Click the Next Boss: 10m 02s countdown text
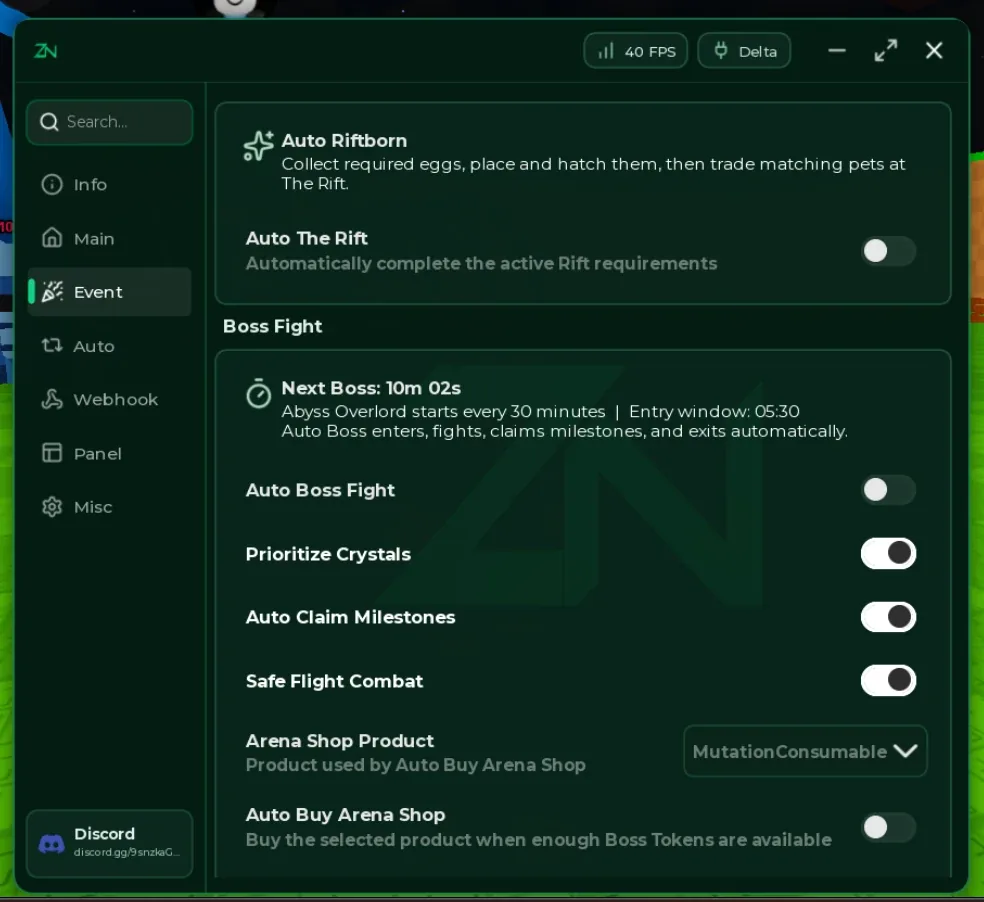The width and height of the screenshot is (984, 902). 371,388
